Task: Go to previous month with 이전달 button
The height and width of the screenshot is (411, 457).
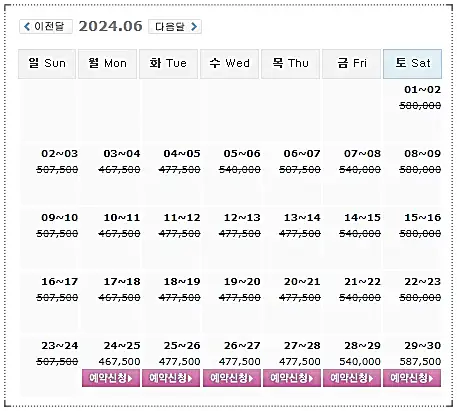Action: point(46,26)
